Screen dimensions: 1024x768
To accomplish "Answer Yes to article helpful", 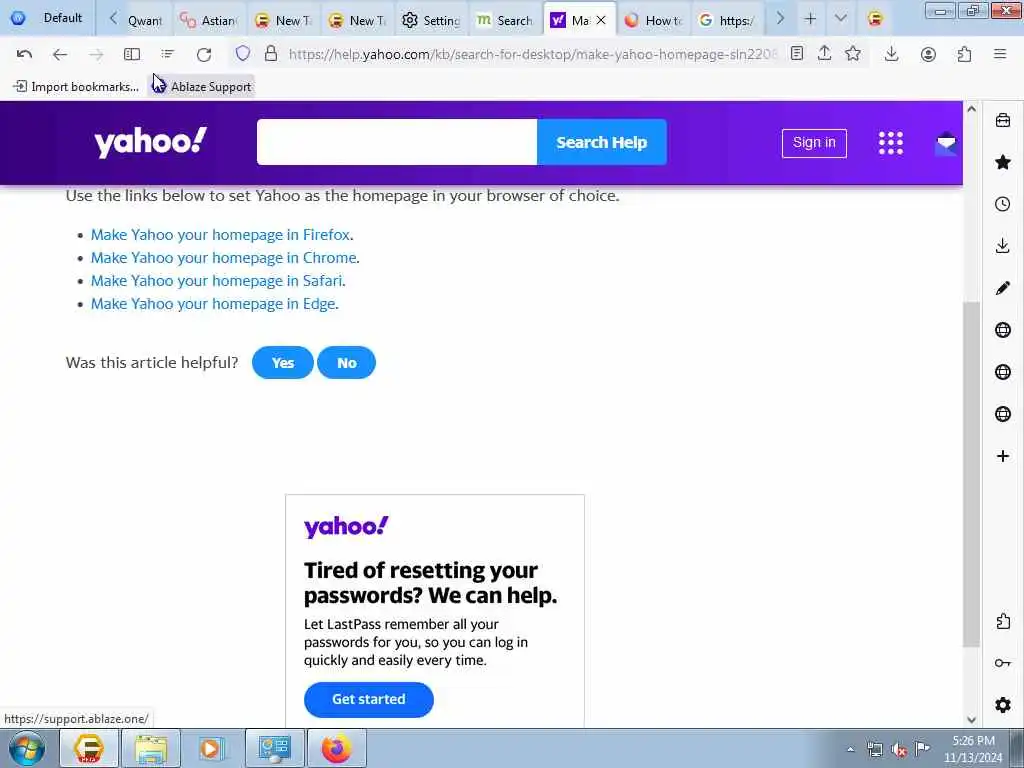I will (283, 362).
